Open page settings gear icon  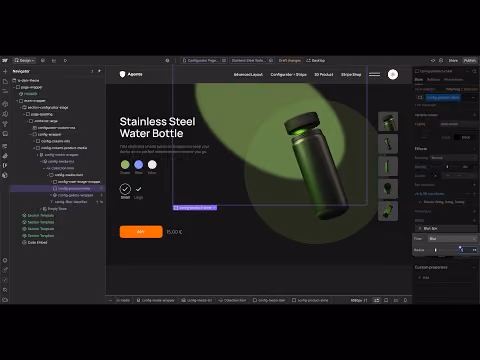click(x=167, y=60)
